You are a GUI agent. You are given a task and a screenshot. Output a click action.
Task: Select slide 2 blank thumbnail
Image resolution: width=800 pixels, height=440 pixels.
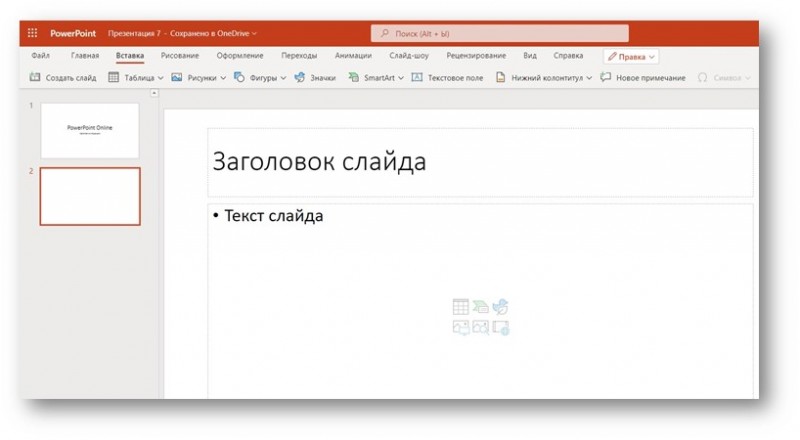pyautogui.click(x=90, y=196)
